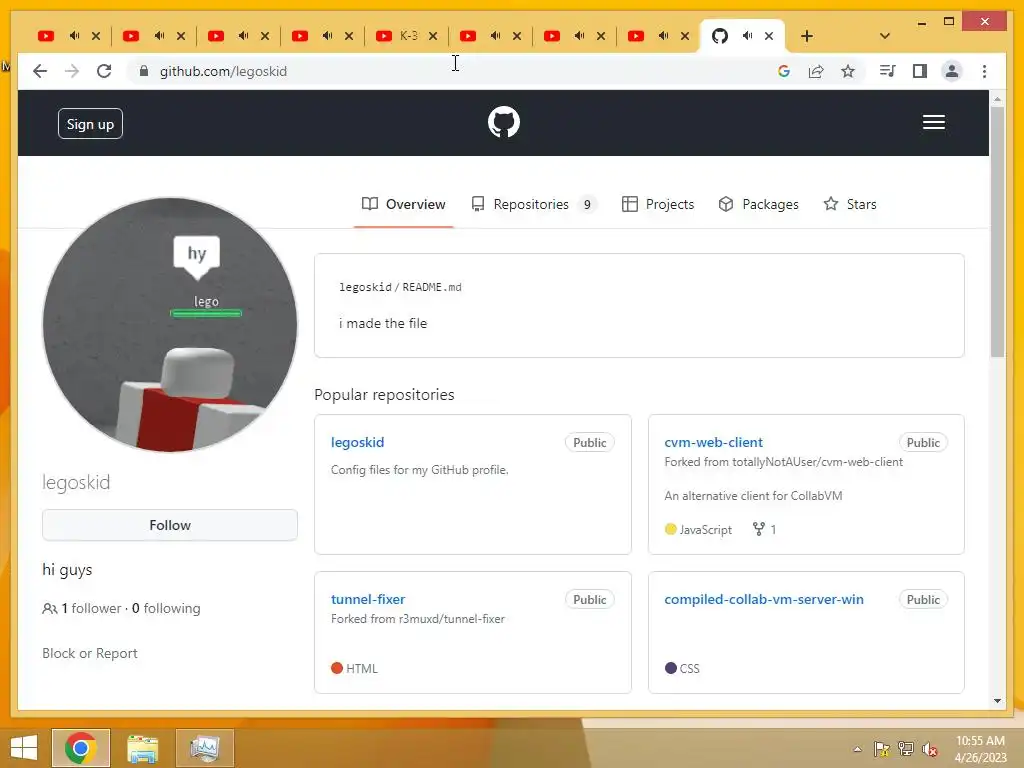
Task: Go forward in browser history
Action: 72,71
